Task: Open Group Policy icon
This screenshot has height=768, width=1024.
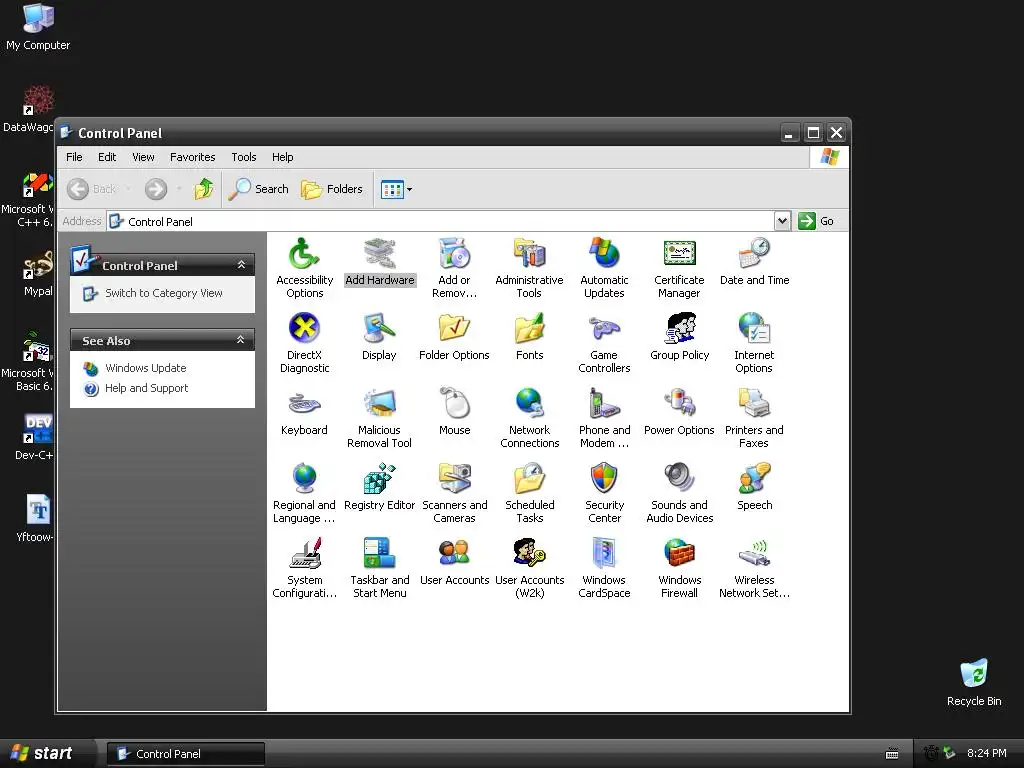Action: pyautogui.click(x=679, y=336)
